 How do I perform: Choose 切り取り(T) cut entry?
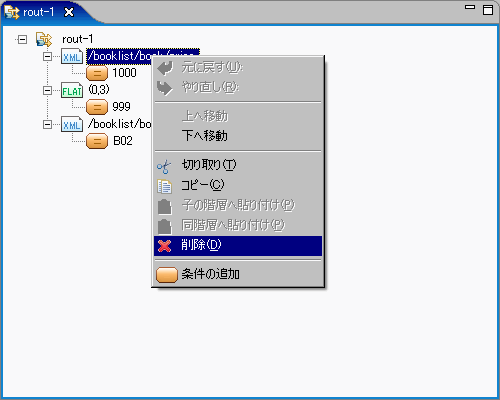(x=238, y=165)
